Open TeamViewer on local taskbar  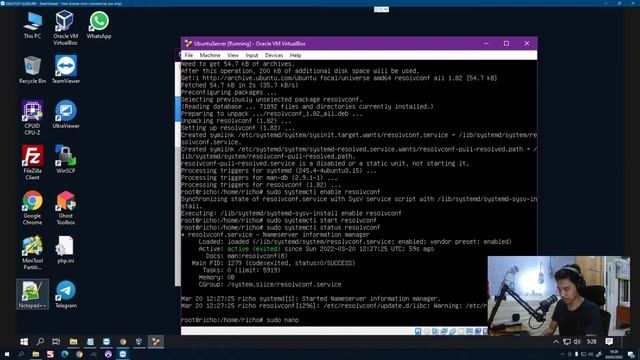pyautogui.click(x=122, y=354)
